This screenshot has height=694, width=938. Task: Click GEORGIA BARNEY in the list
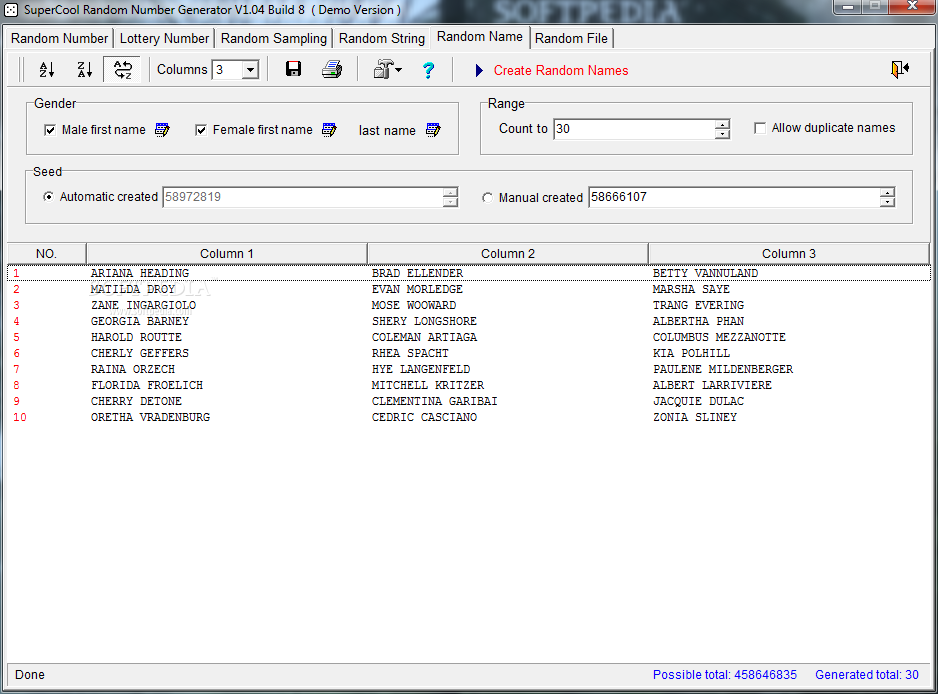tap(139, 321)
